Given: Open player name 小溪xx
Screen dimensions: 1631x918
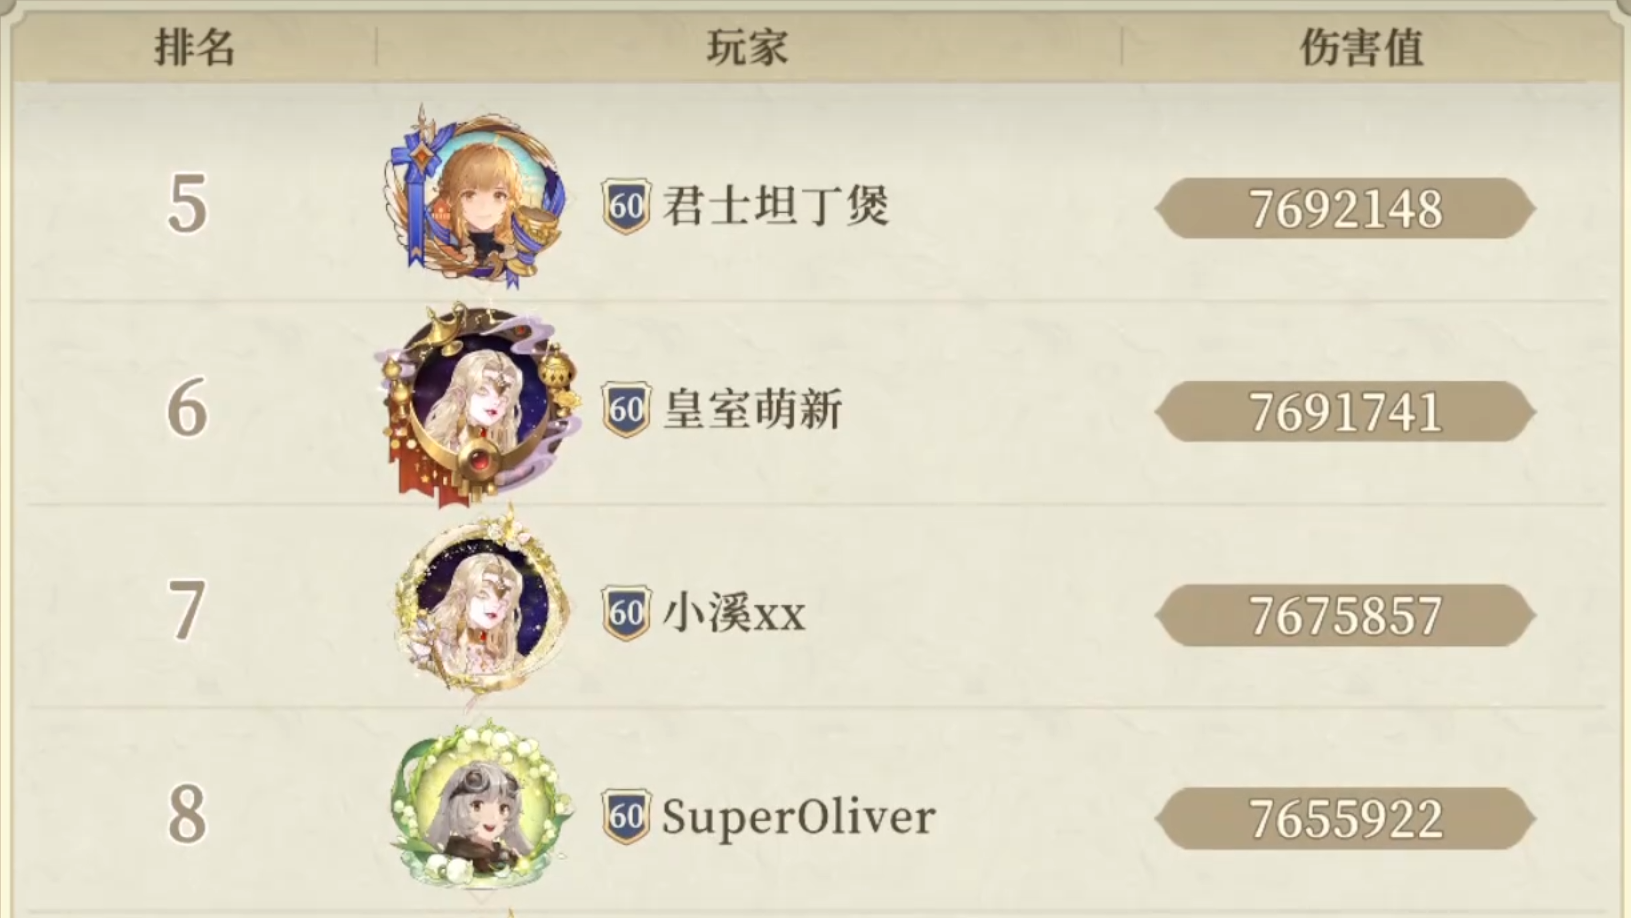Looking at the screenshot, I should (x=734, y=612).
